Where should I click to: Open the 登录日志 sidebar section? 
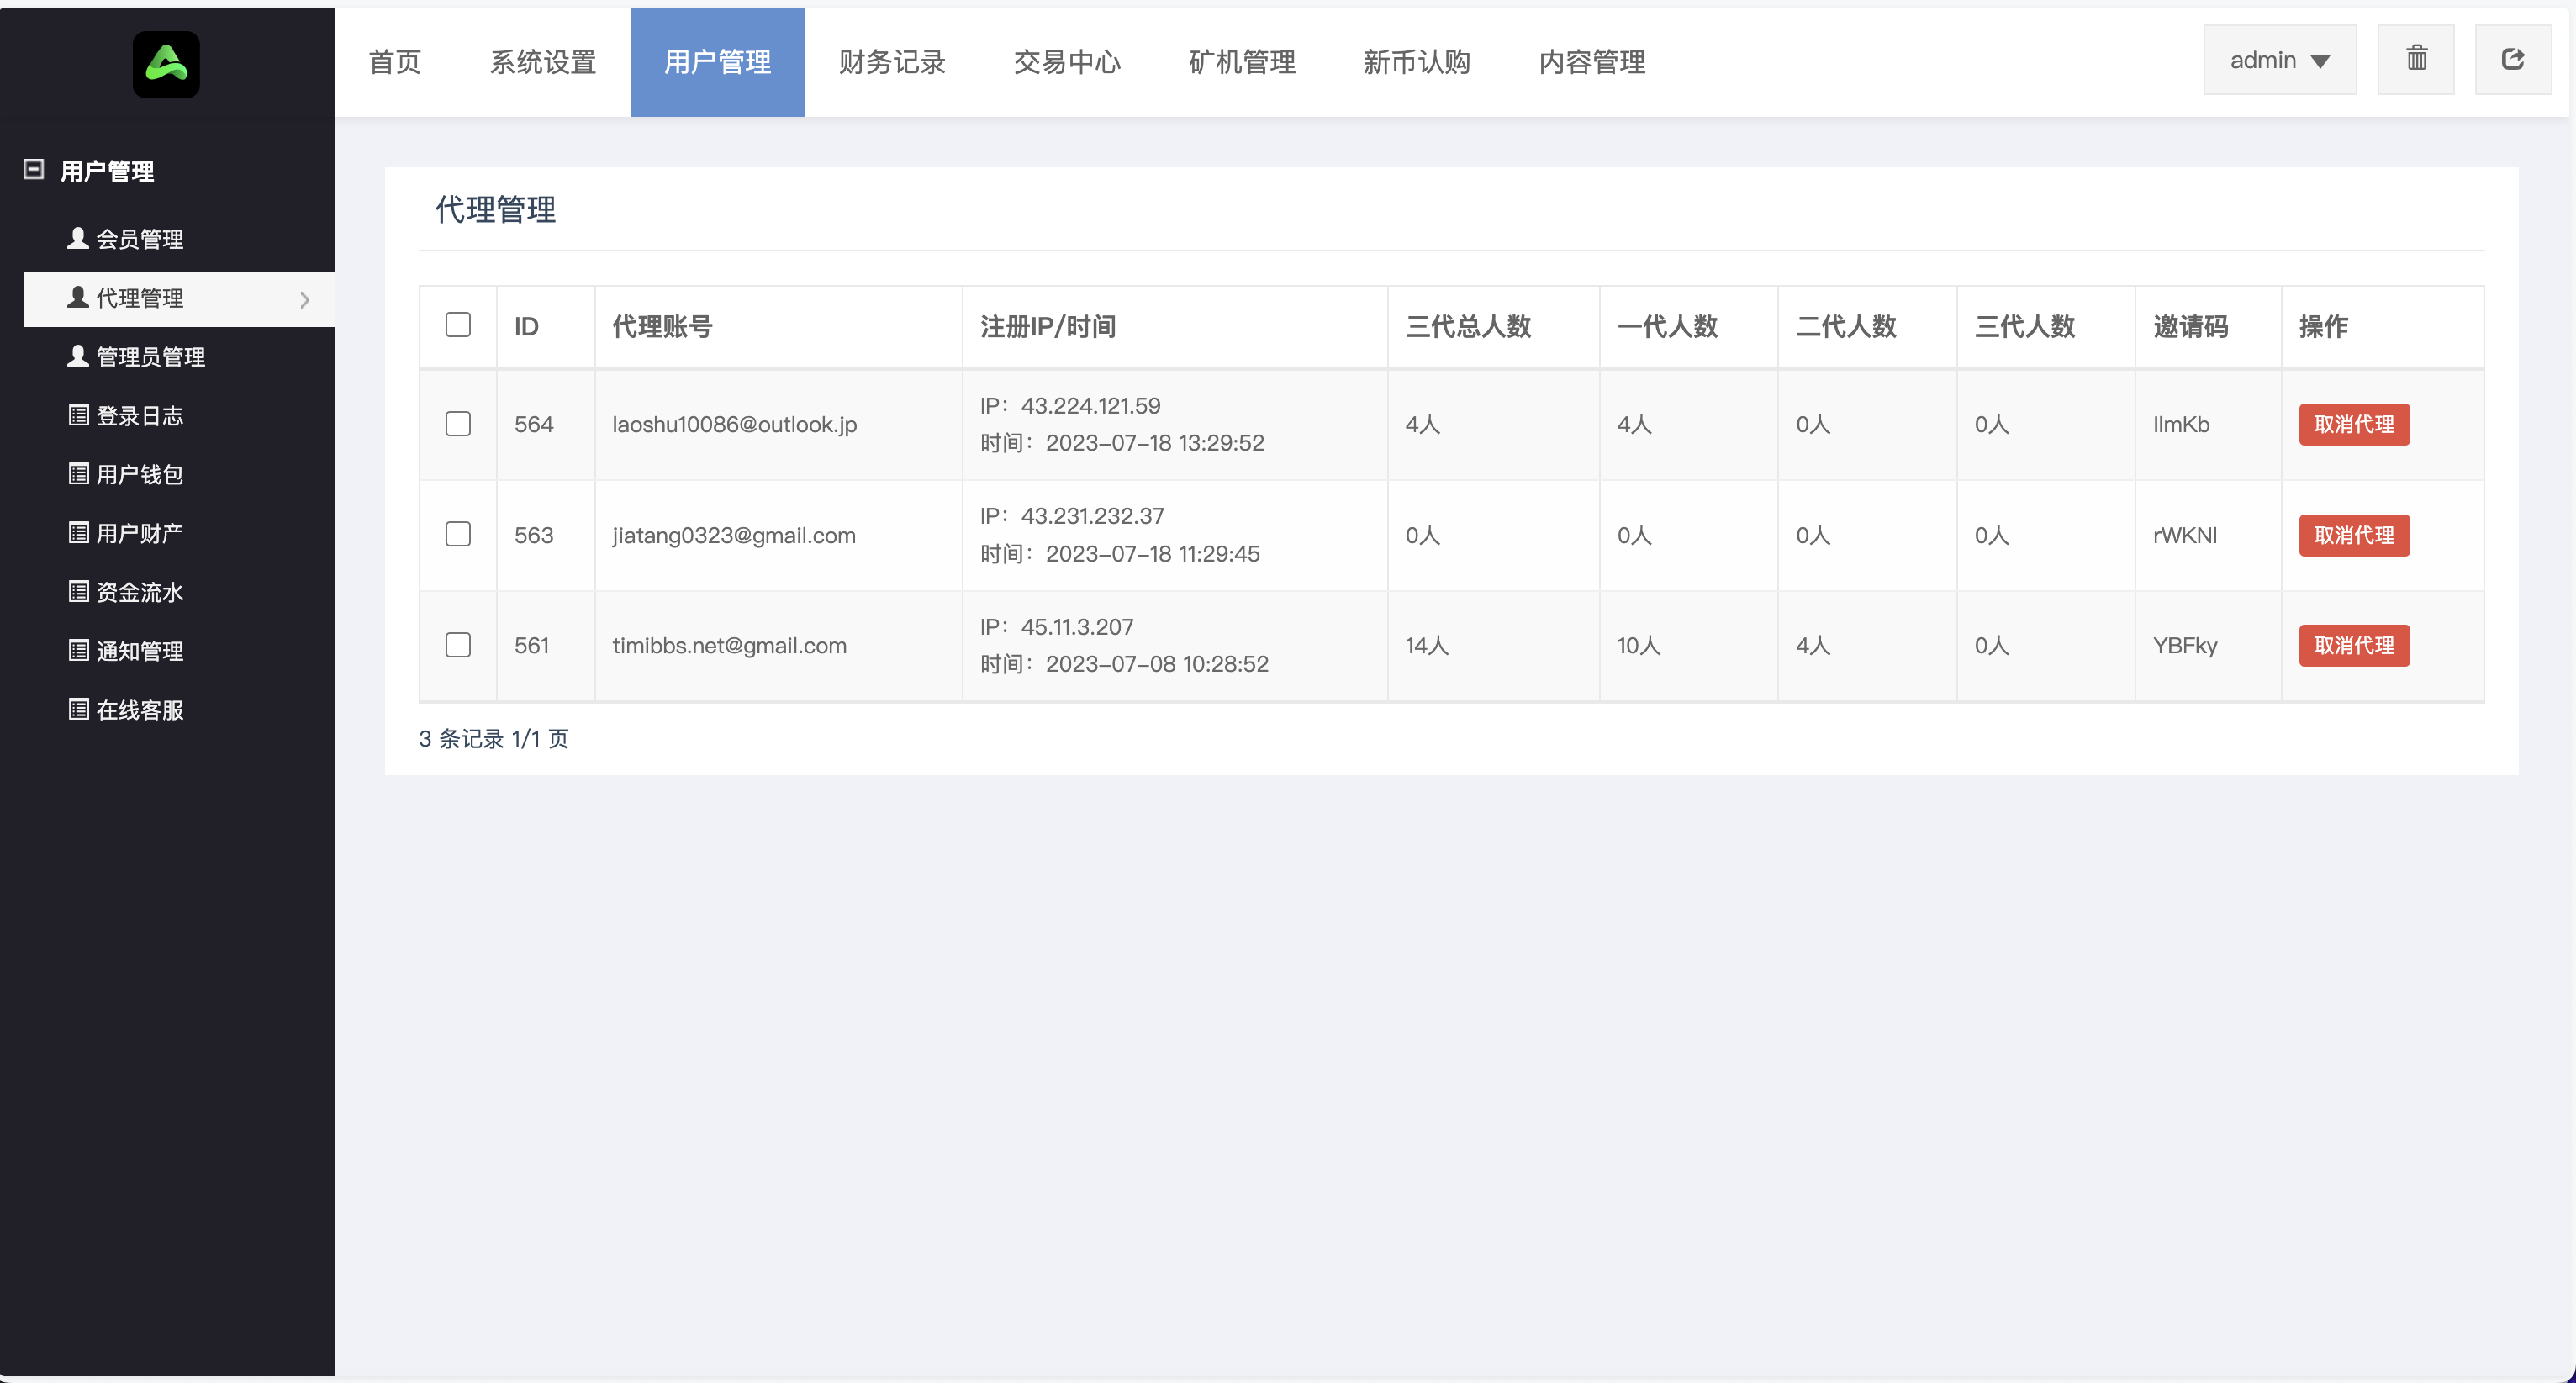coord(140,415)
